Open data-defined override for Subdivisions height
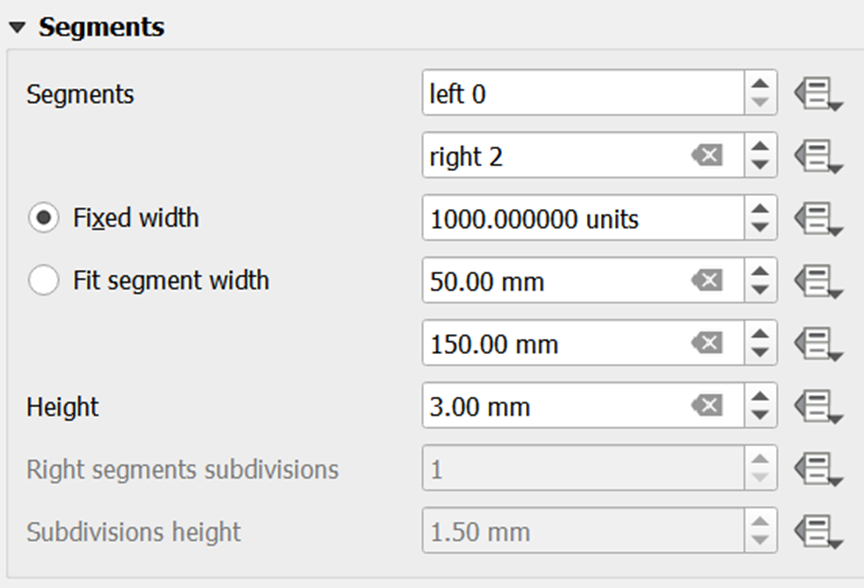The width and height of the screenshot is (864, 588). tap(816, 532)
